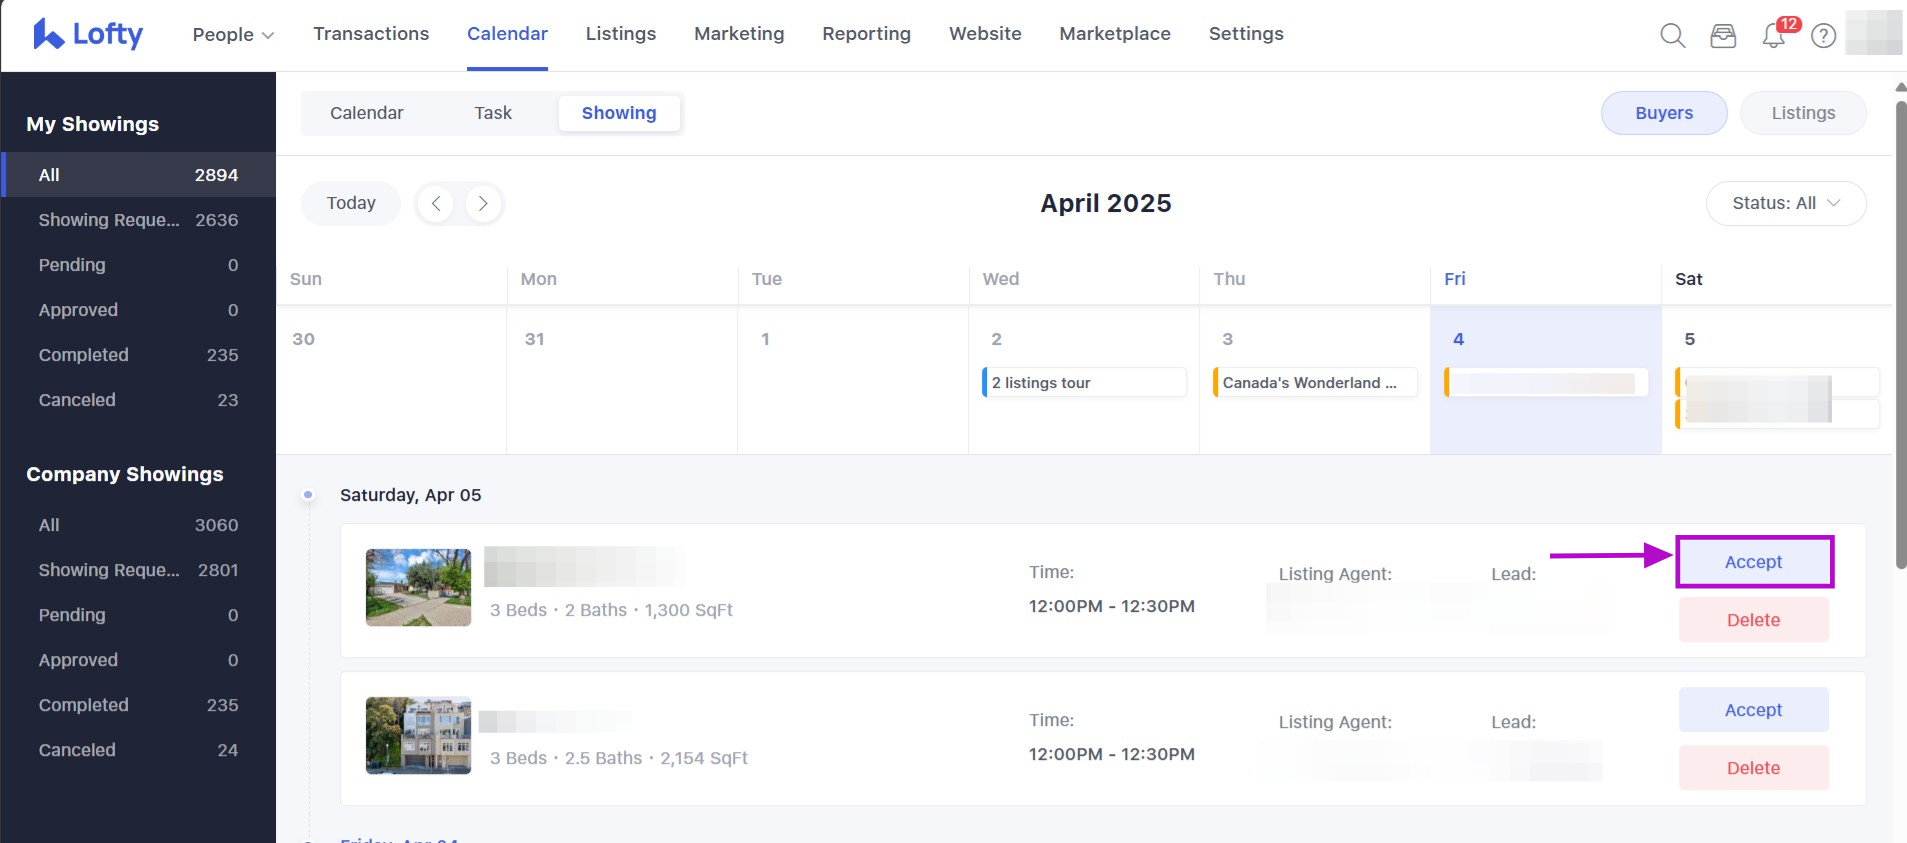
Task: Toggle the Buyers view pill
Action: tap(1664, 113)
